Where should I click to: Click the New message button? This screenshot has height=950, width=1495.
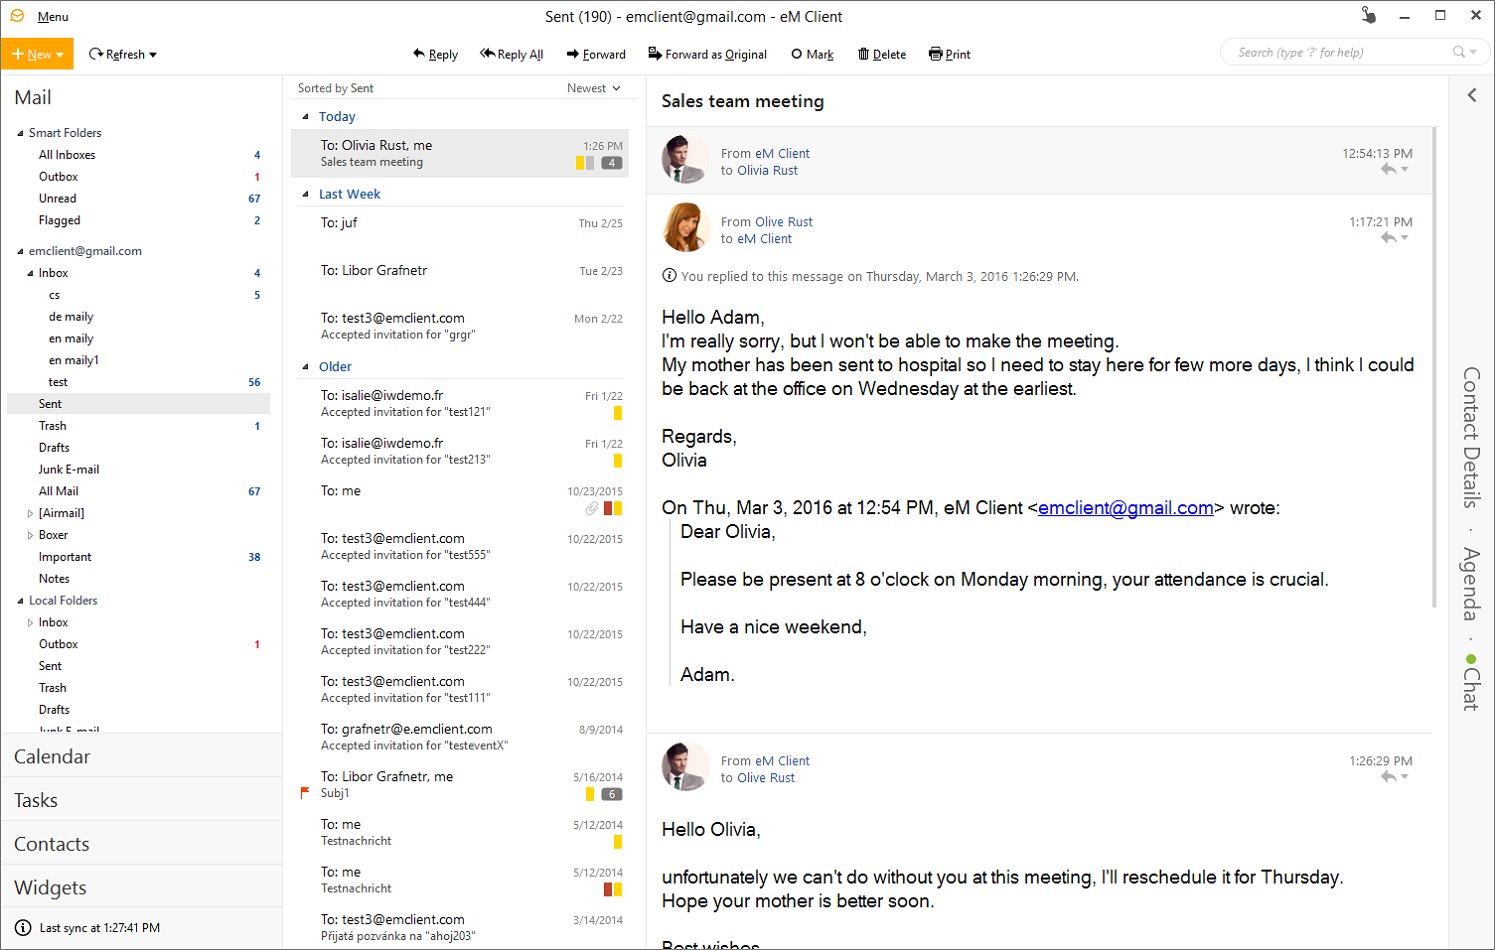pos(37,54)
